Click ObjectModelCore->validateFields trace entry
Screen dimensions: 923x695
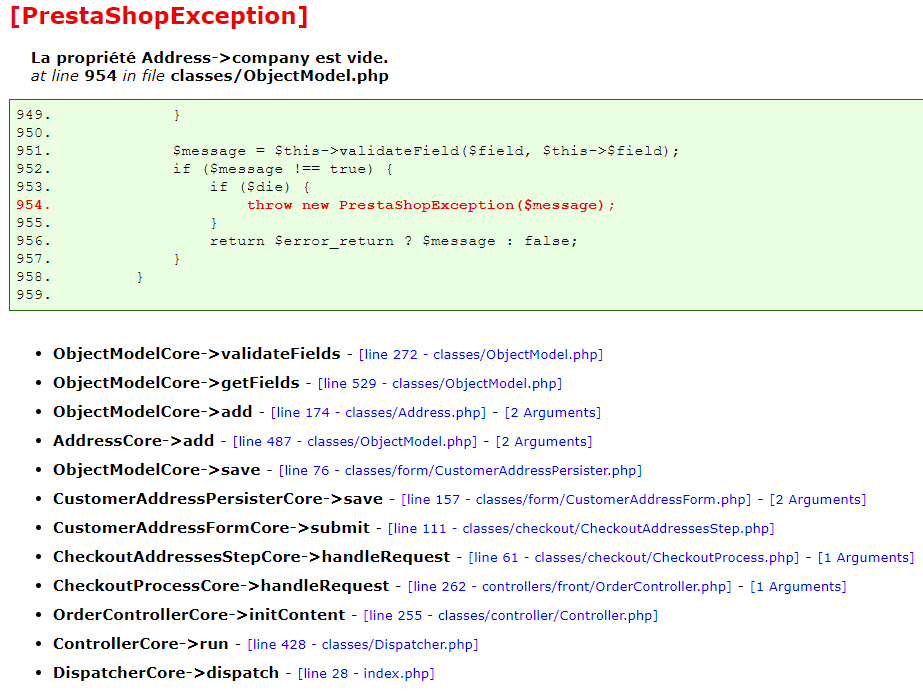[197, 354]
